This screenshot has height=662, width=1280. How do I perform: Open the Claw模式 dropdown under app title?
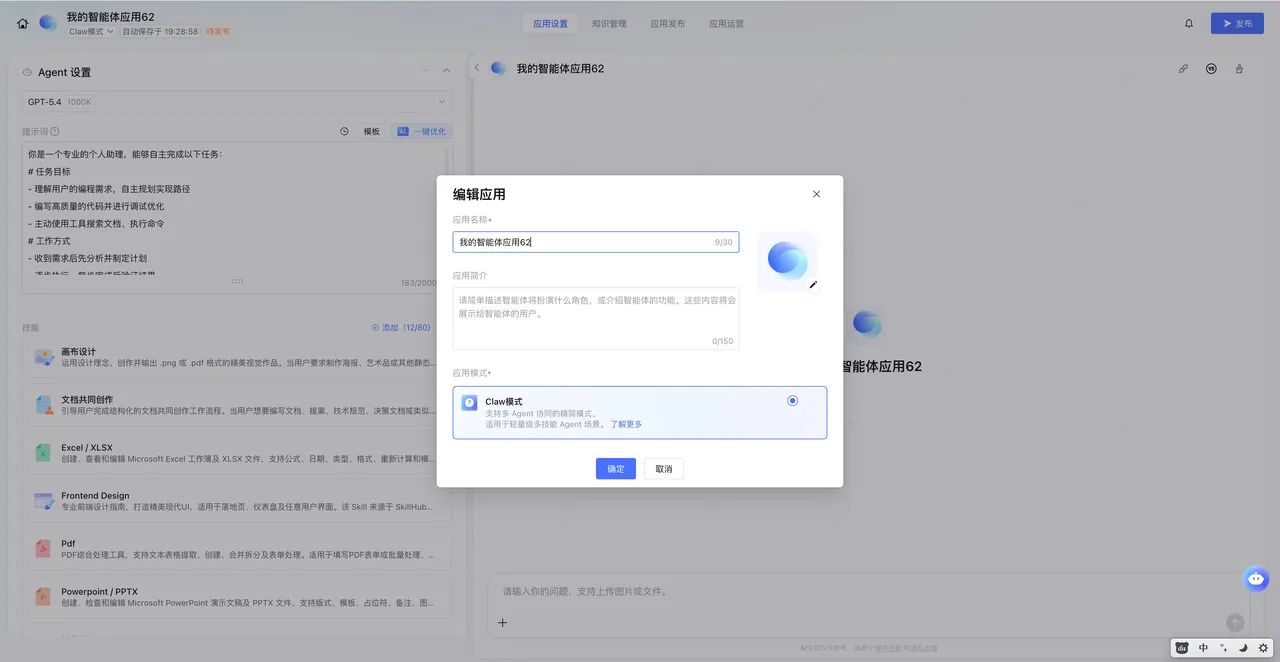click(x=91, y=32)
